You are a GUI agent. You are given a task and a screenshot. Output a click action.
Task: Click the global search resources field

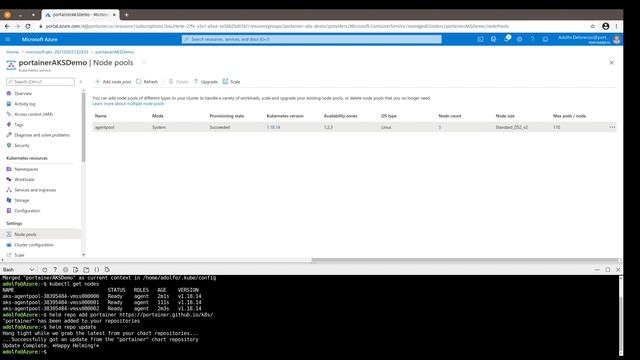pyautogui.click(x=311, y=39)
